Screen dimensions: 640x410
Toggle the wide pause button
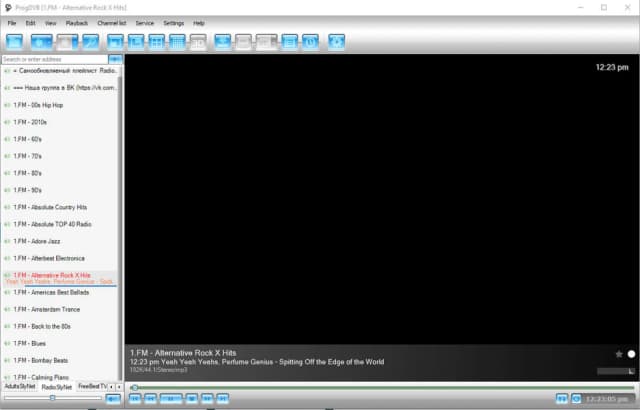171,399
